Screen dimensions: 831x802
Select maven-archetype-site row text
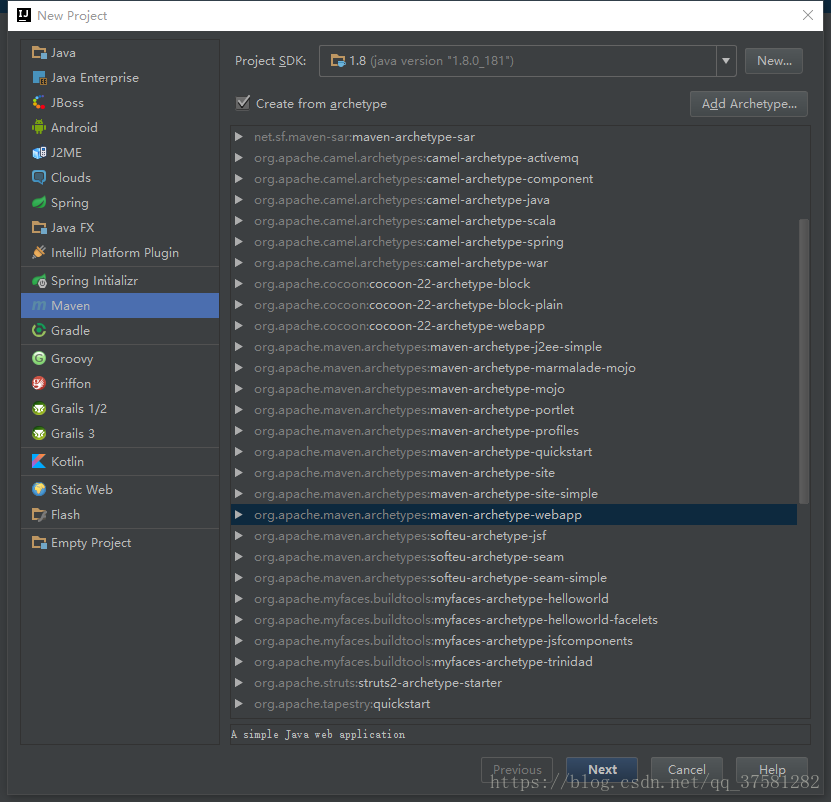[404, 473]
